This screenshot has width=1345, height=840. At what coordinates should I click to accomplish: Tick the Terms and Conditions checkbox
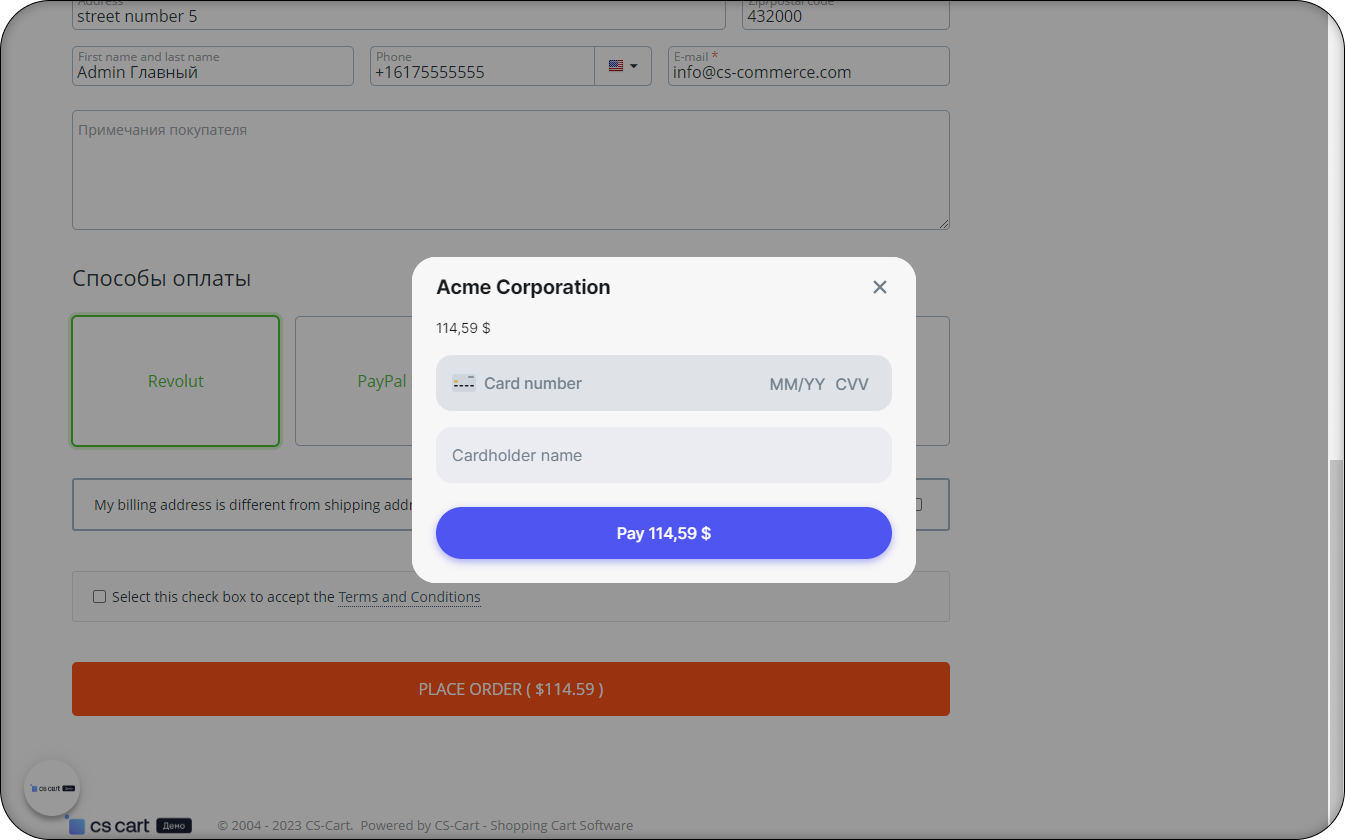click(99, 597)
